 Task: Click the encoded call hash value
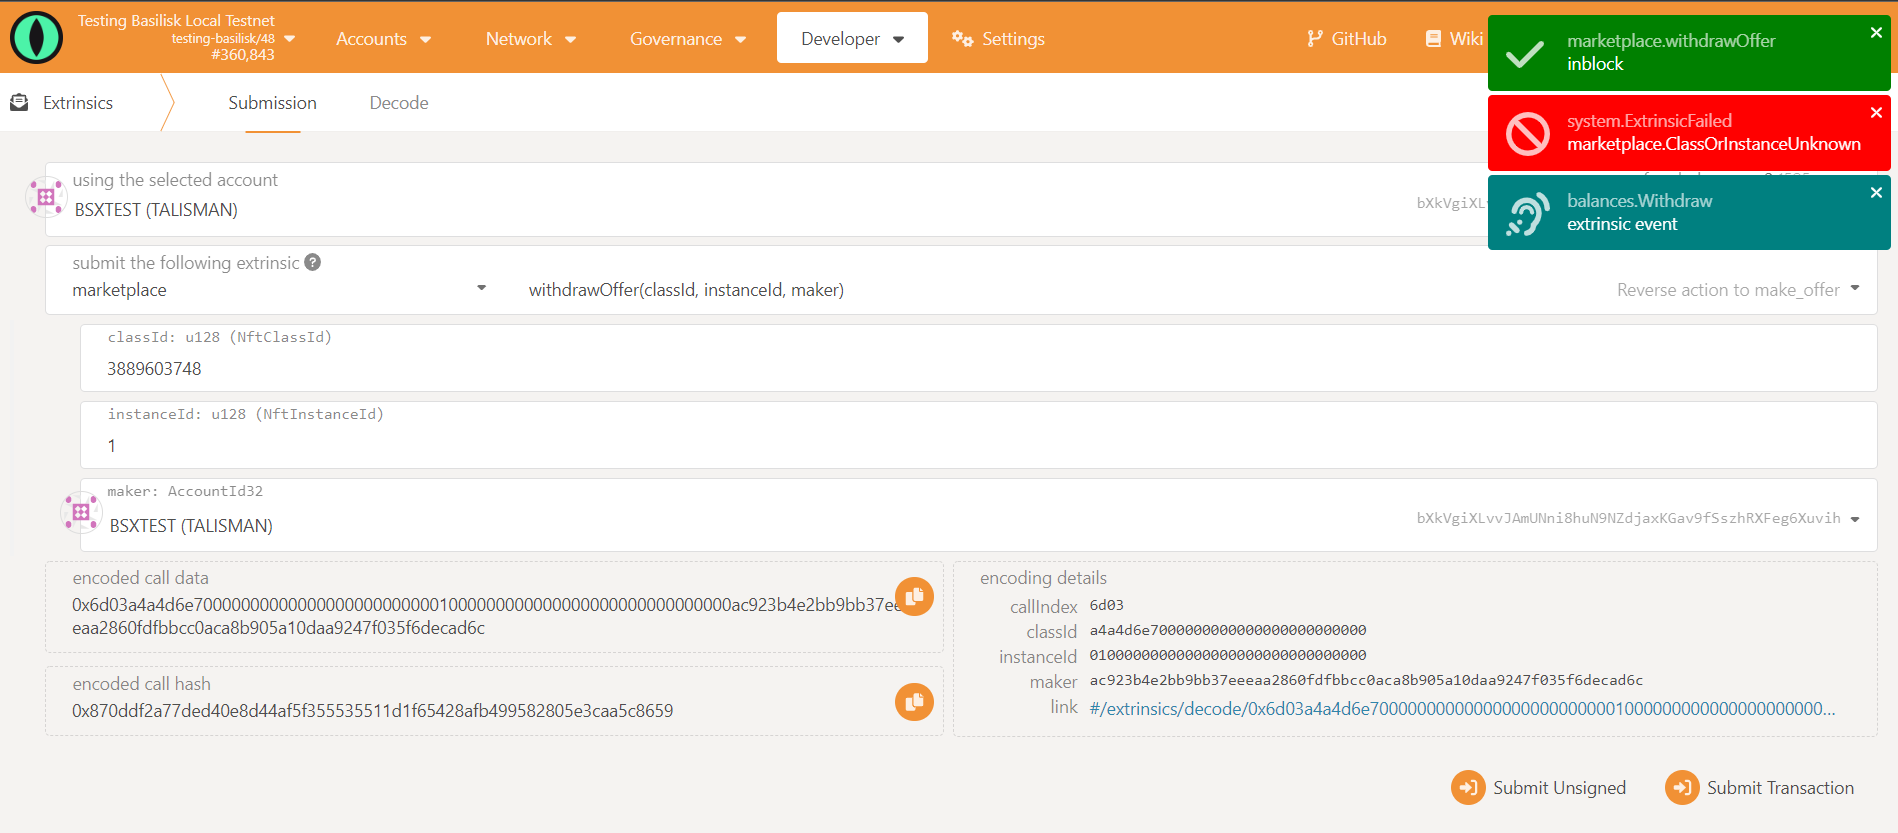372,710
